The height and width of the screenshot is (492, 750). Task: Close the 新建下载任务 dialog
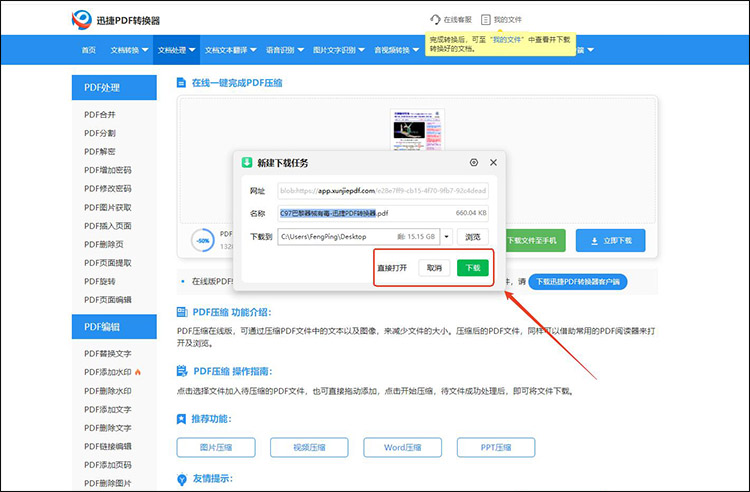pos(493,163)
